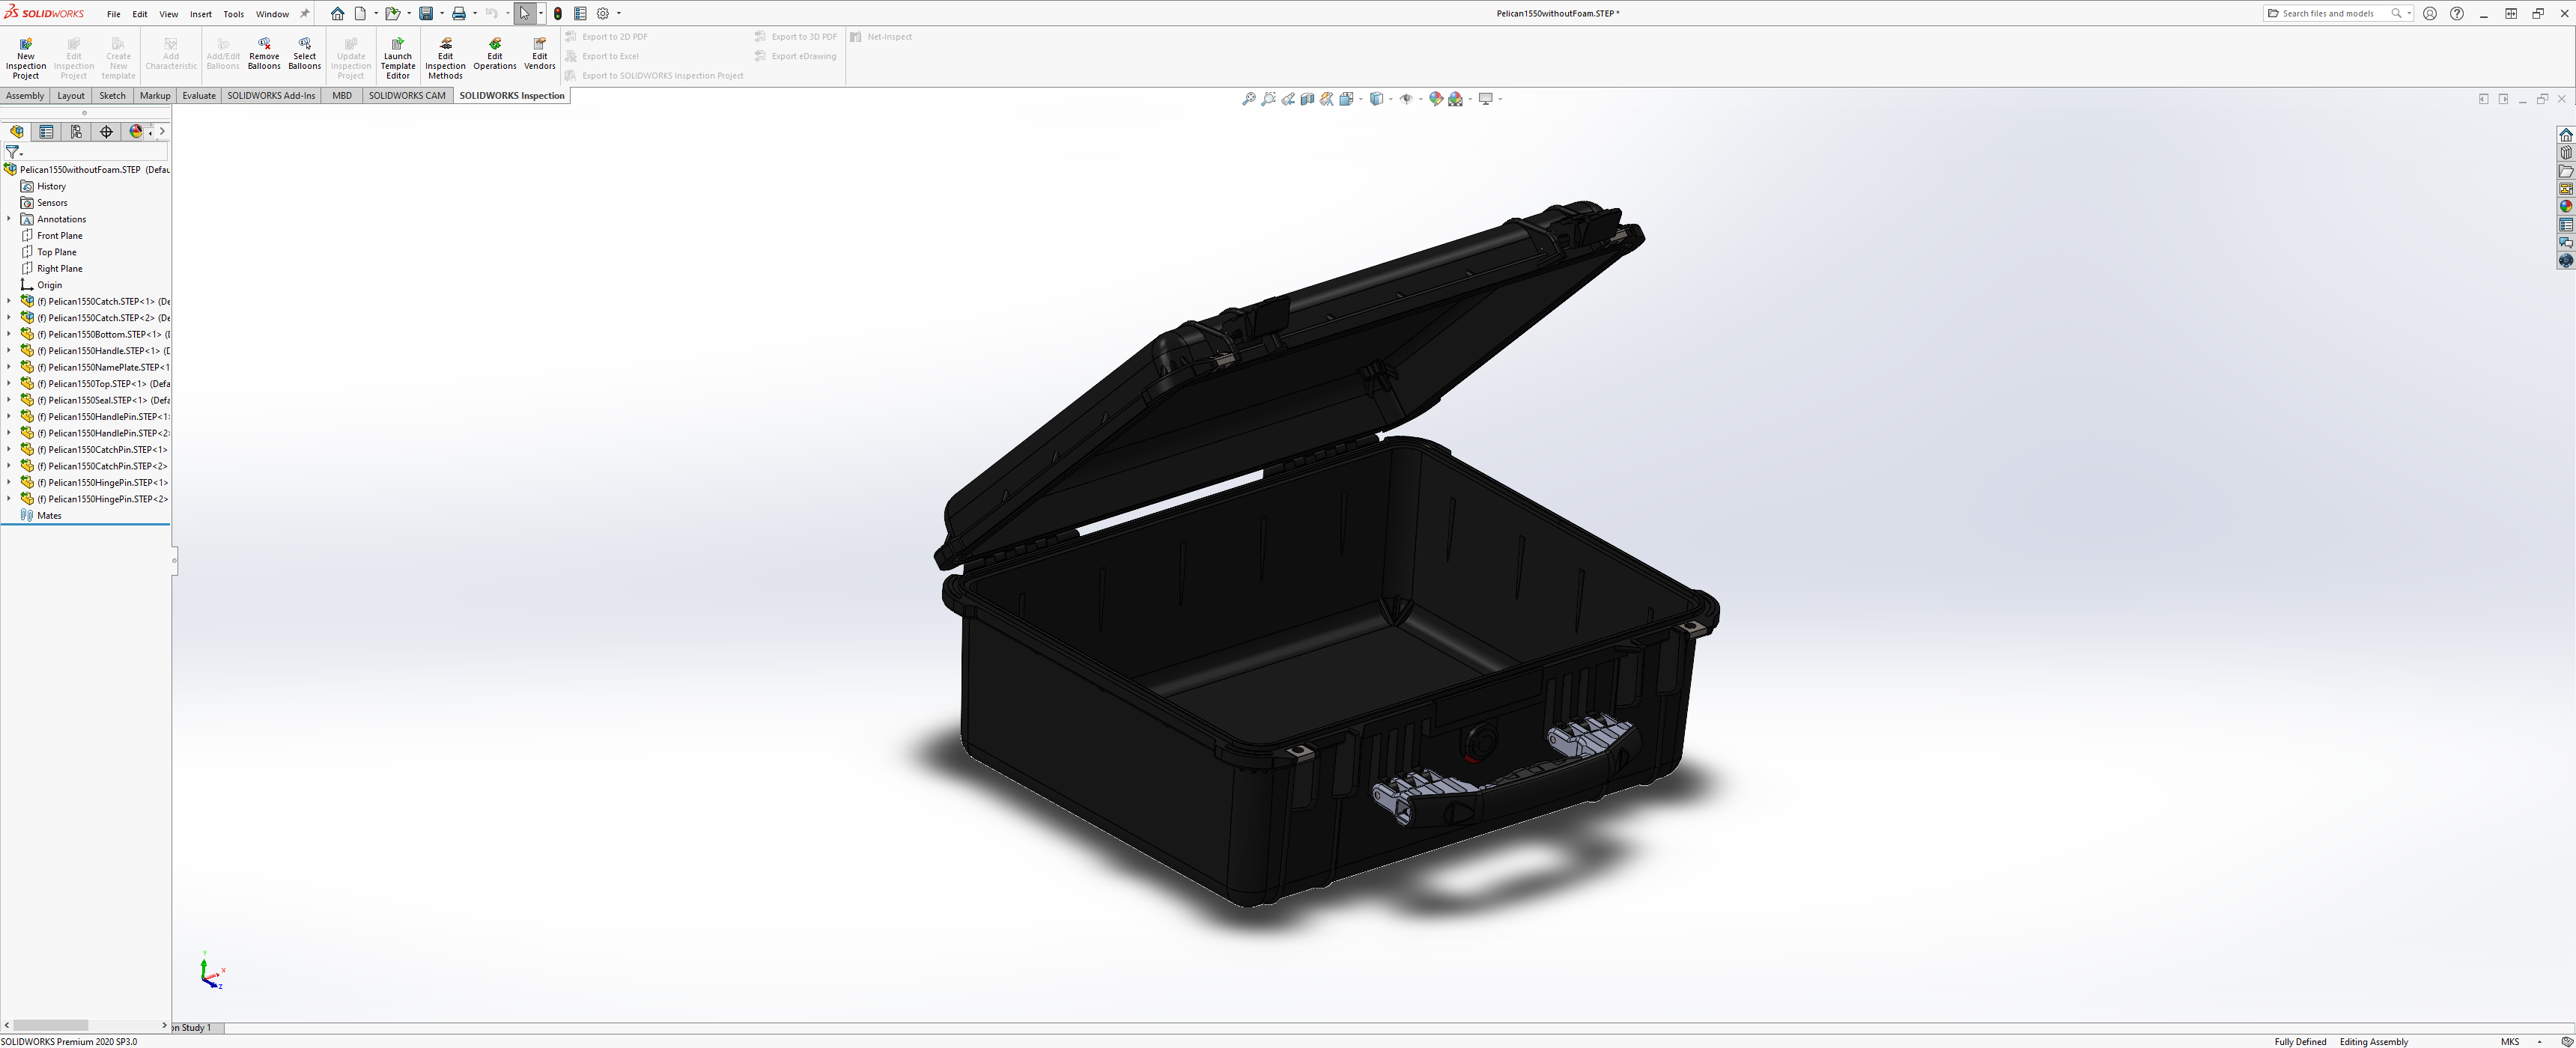Image resolution: width=2576 pixels, height=1048 pixels.
Task: Click Edit Vendors button
Action: 539,54
